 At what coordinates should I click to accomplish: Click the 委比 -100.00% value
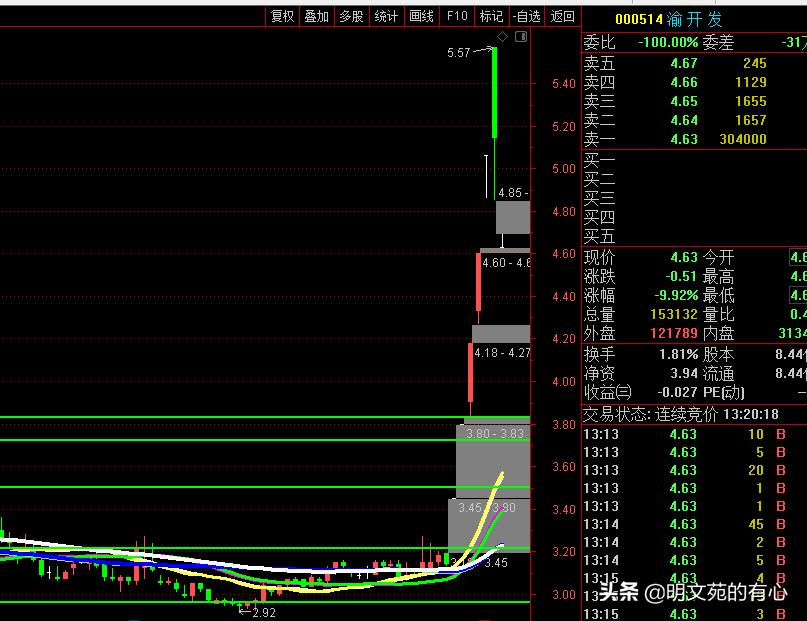pos(668,42)
